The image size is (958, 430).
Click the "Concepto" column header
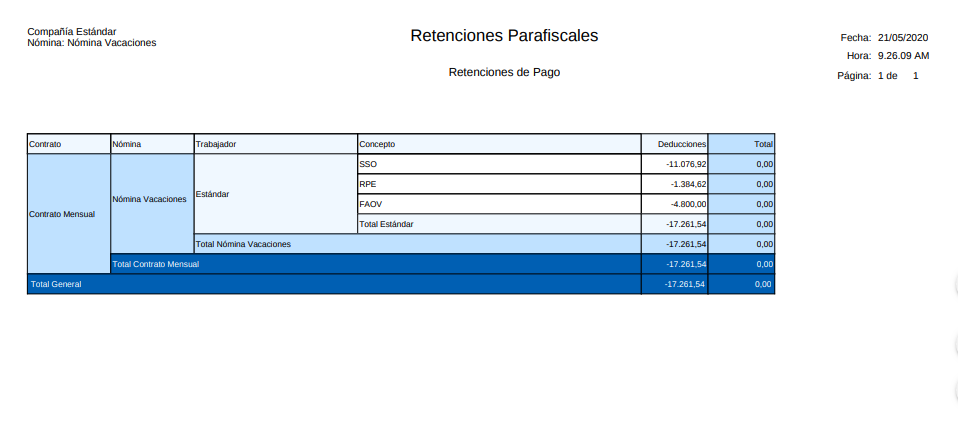499,144
